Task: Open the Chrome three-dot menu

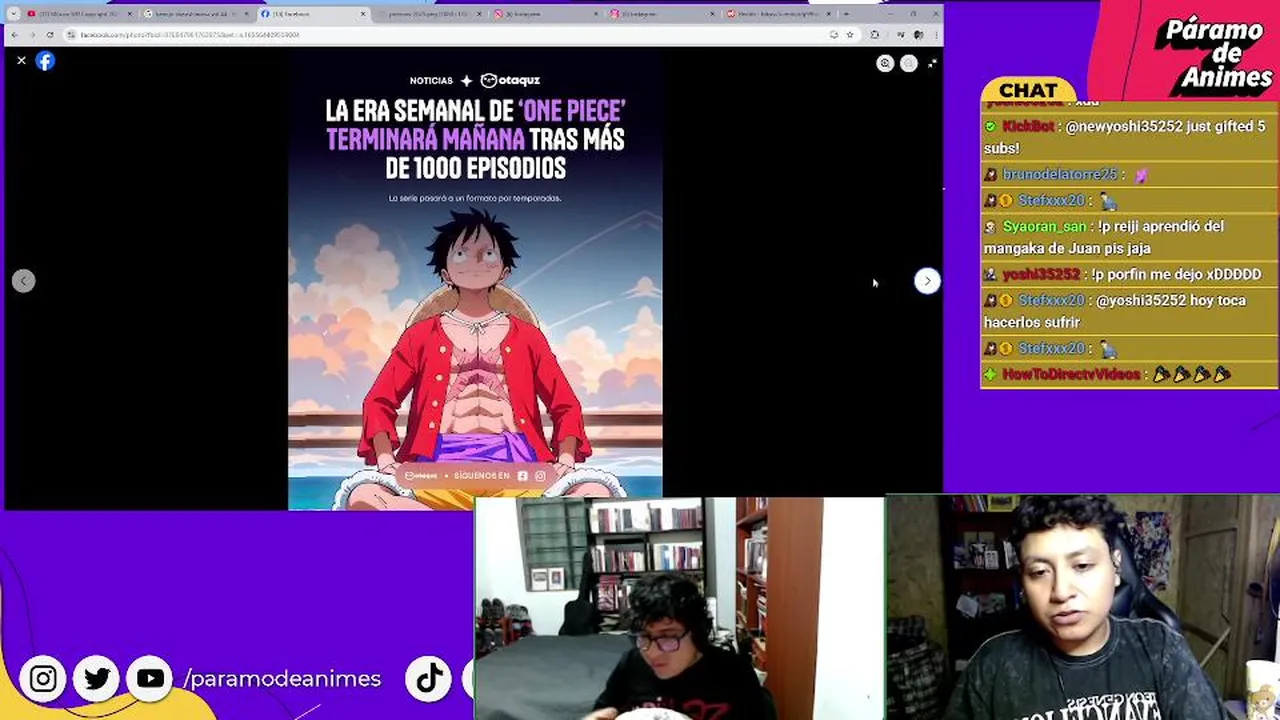Action: coord(935,34)
